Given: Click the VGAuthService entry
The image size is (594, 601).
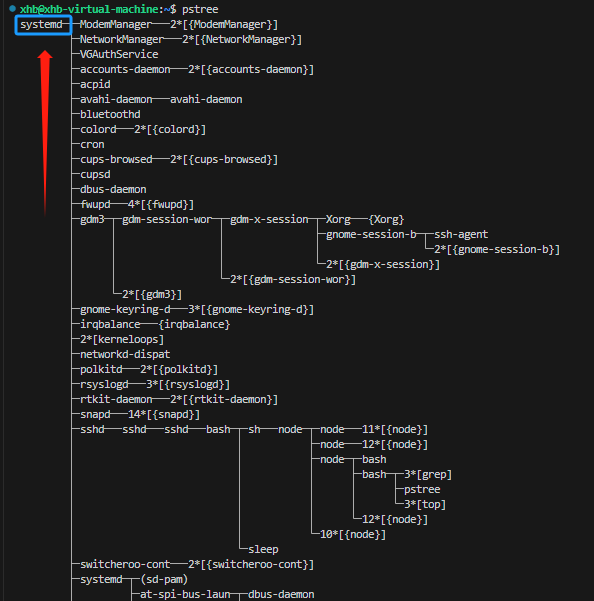Looking at the screenshot, I should click(119, 54).
